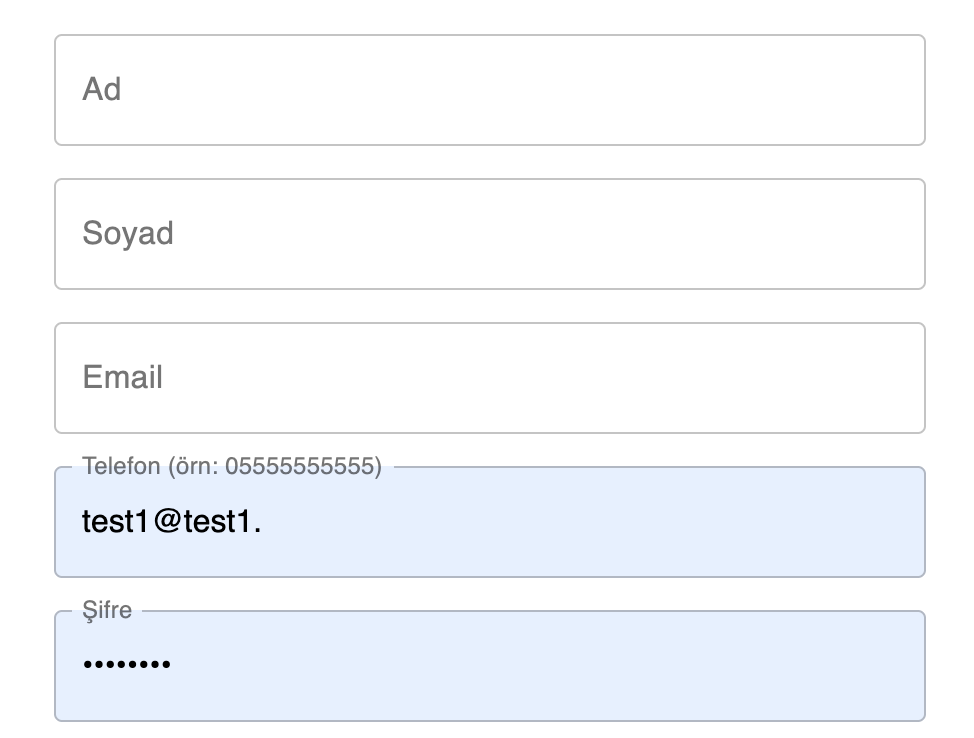Click the Email placeholder text
The image size is (974, 738).
(x=122, y=377)
